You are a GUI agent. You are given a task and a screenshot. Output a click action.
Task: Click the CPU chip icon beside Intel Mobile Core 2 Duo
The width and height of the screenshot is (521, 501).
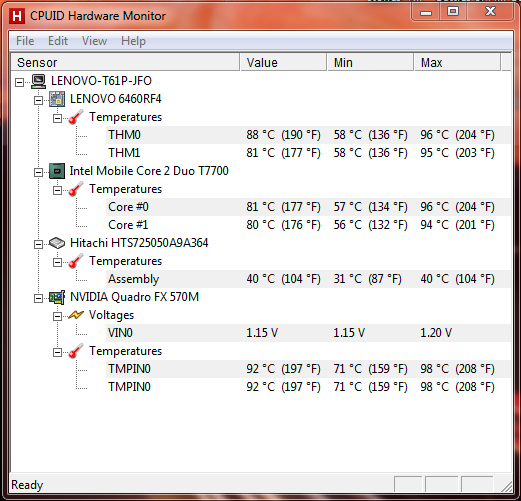(x=57, y=171)
